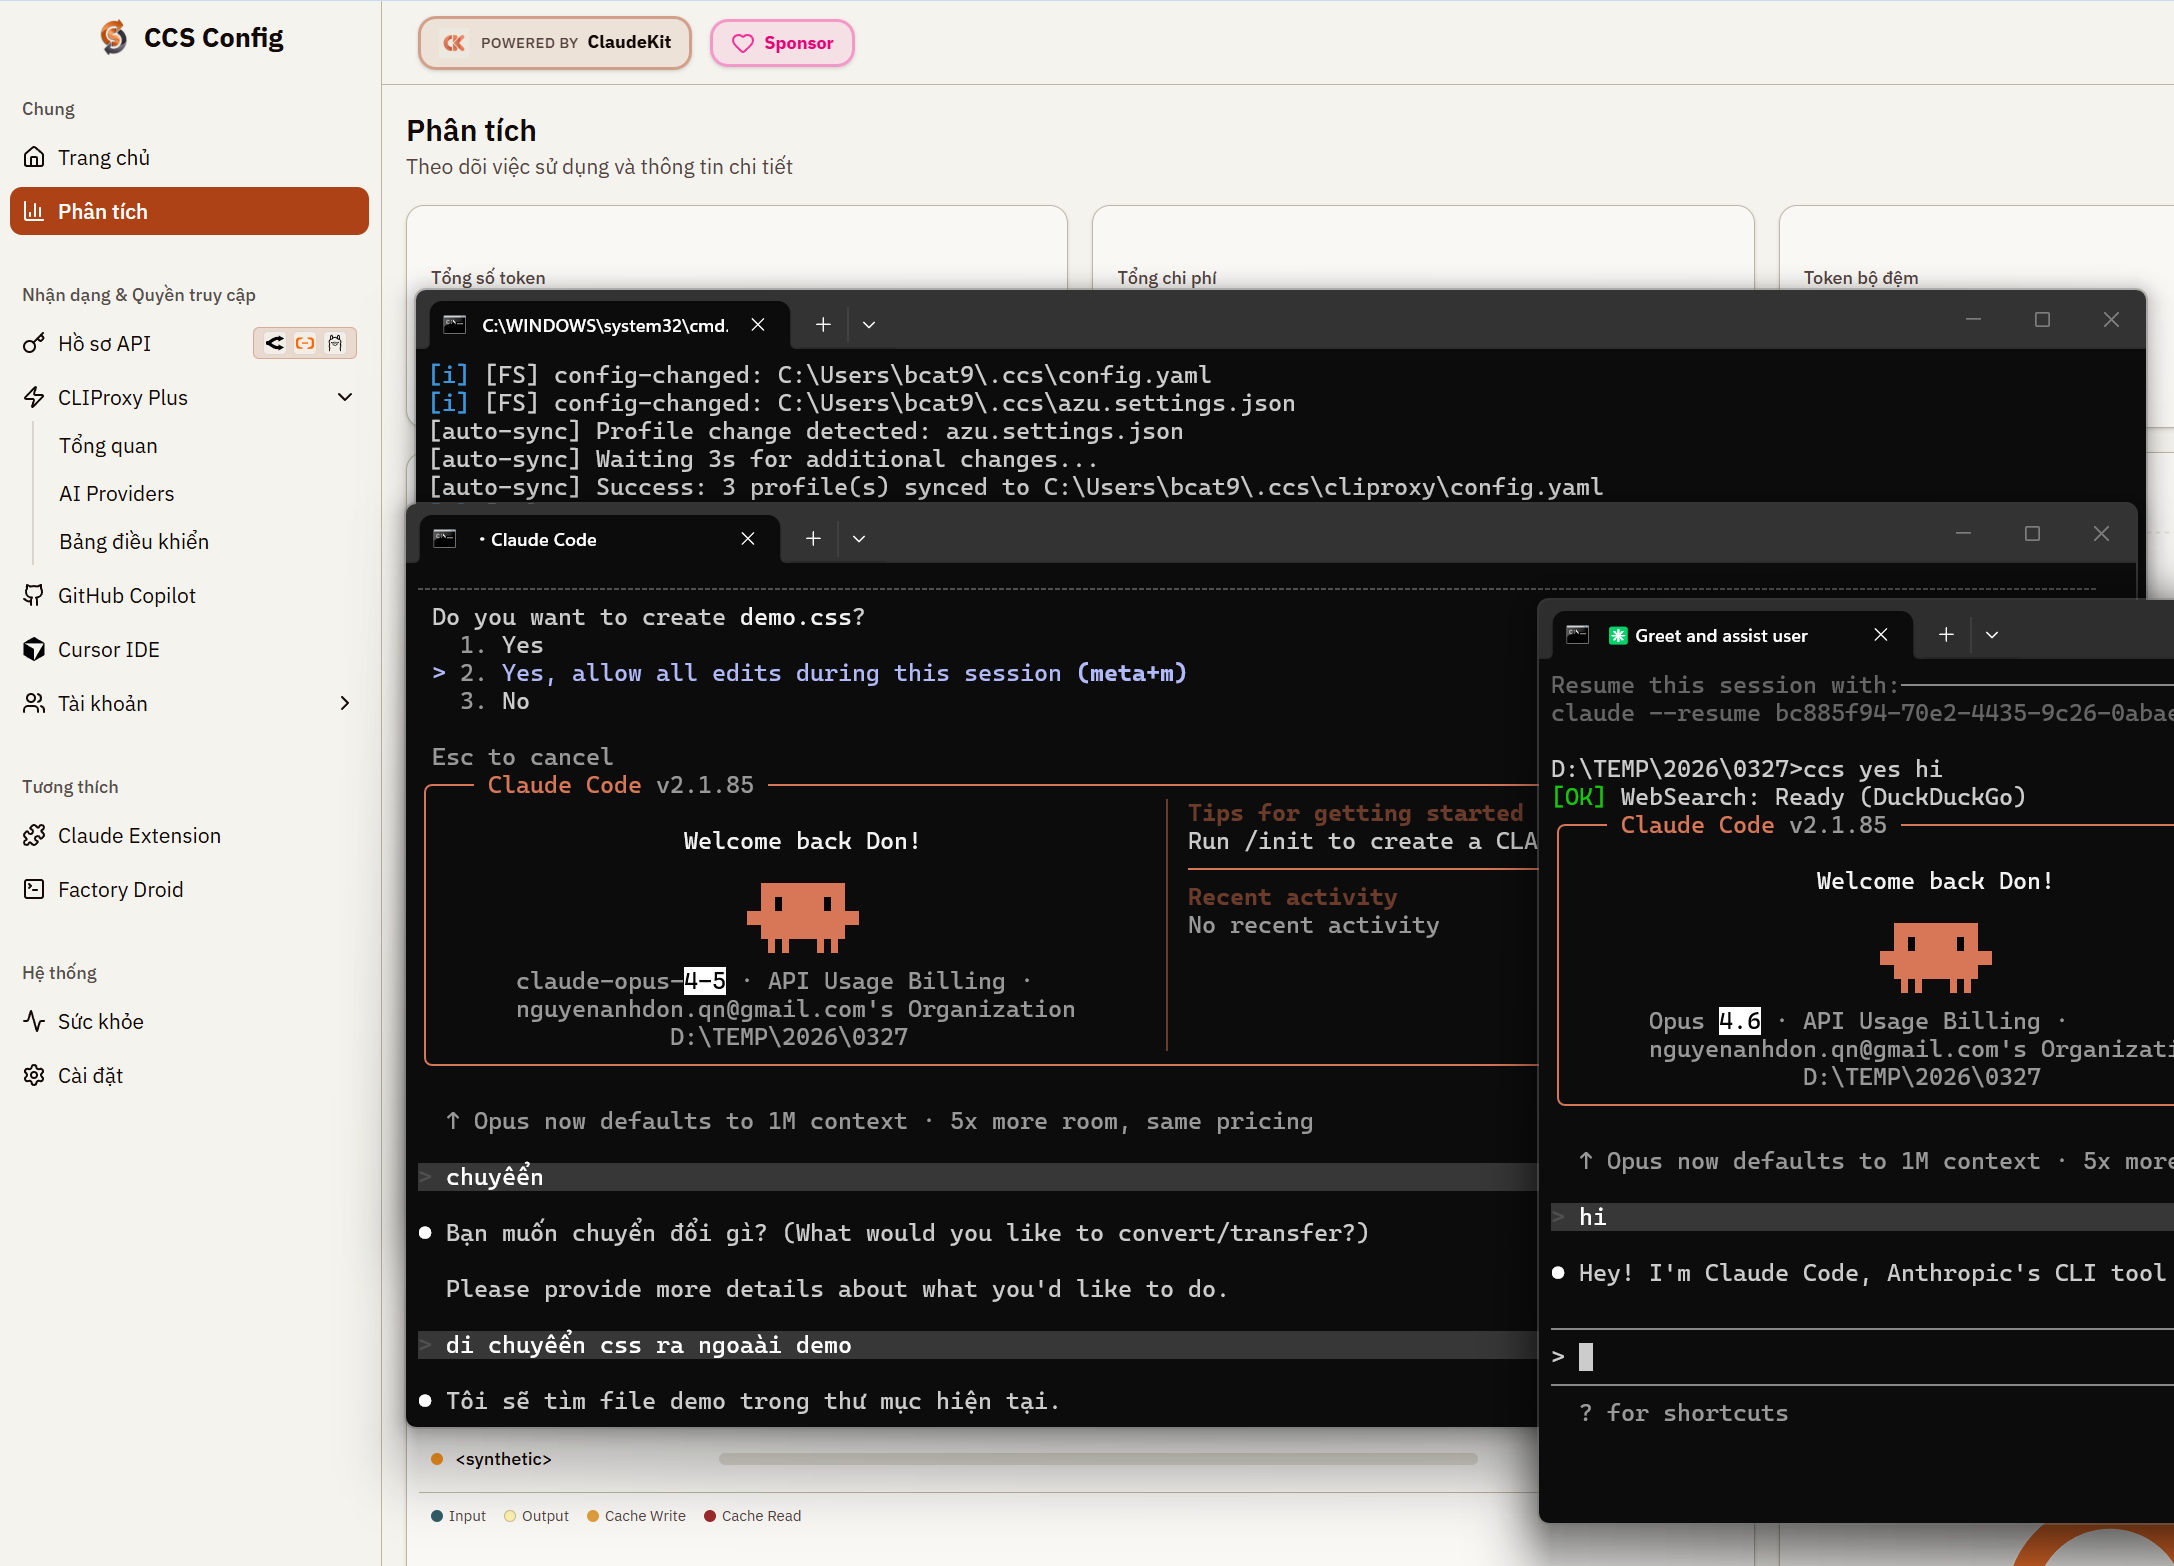Click the Cache Write legend swatch
The width and height of the screenshot is (2174, 1566).
click(593, 1516)
